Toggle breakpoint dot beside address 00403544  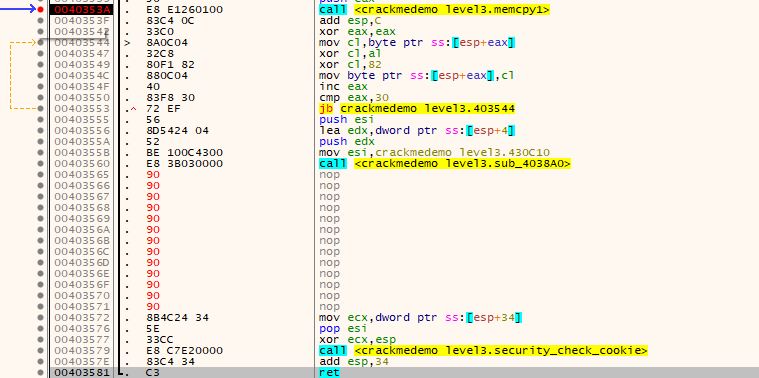[41, 43]
